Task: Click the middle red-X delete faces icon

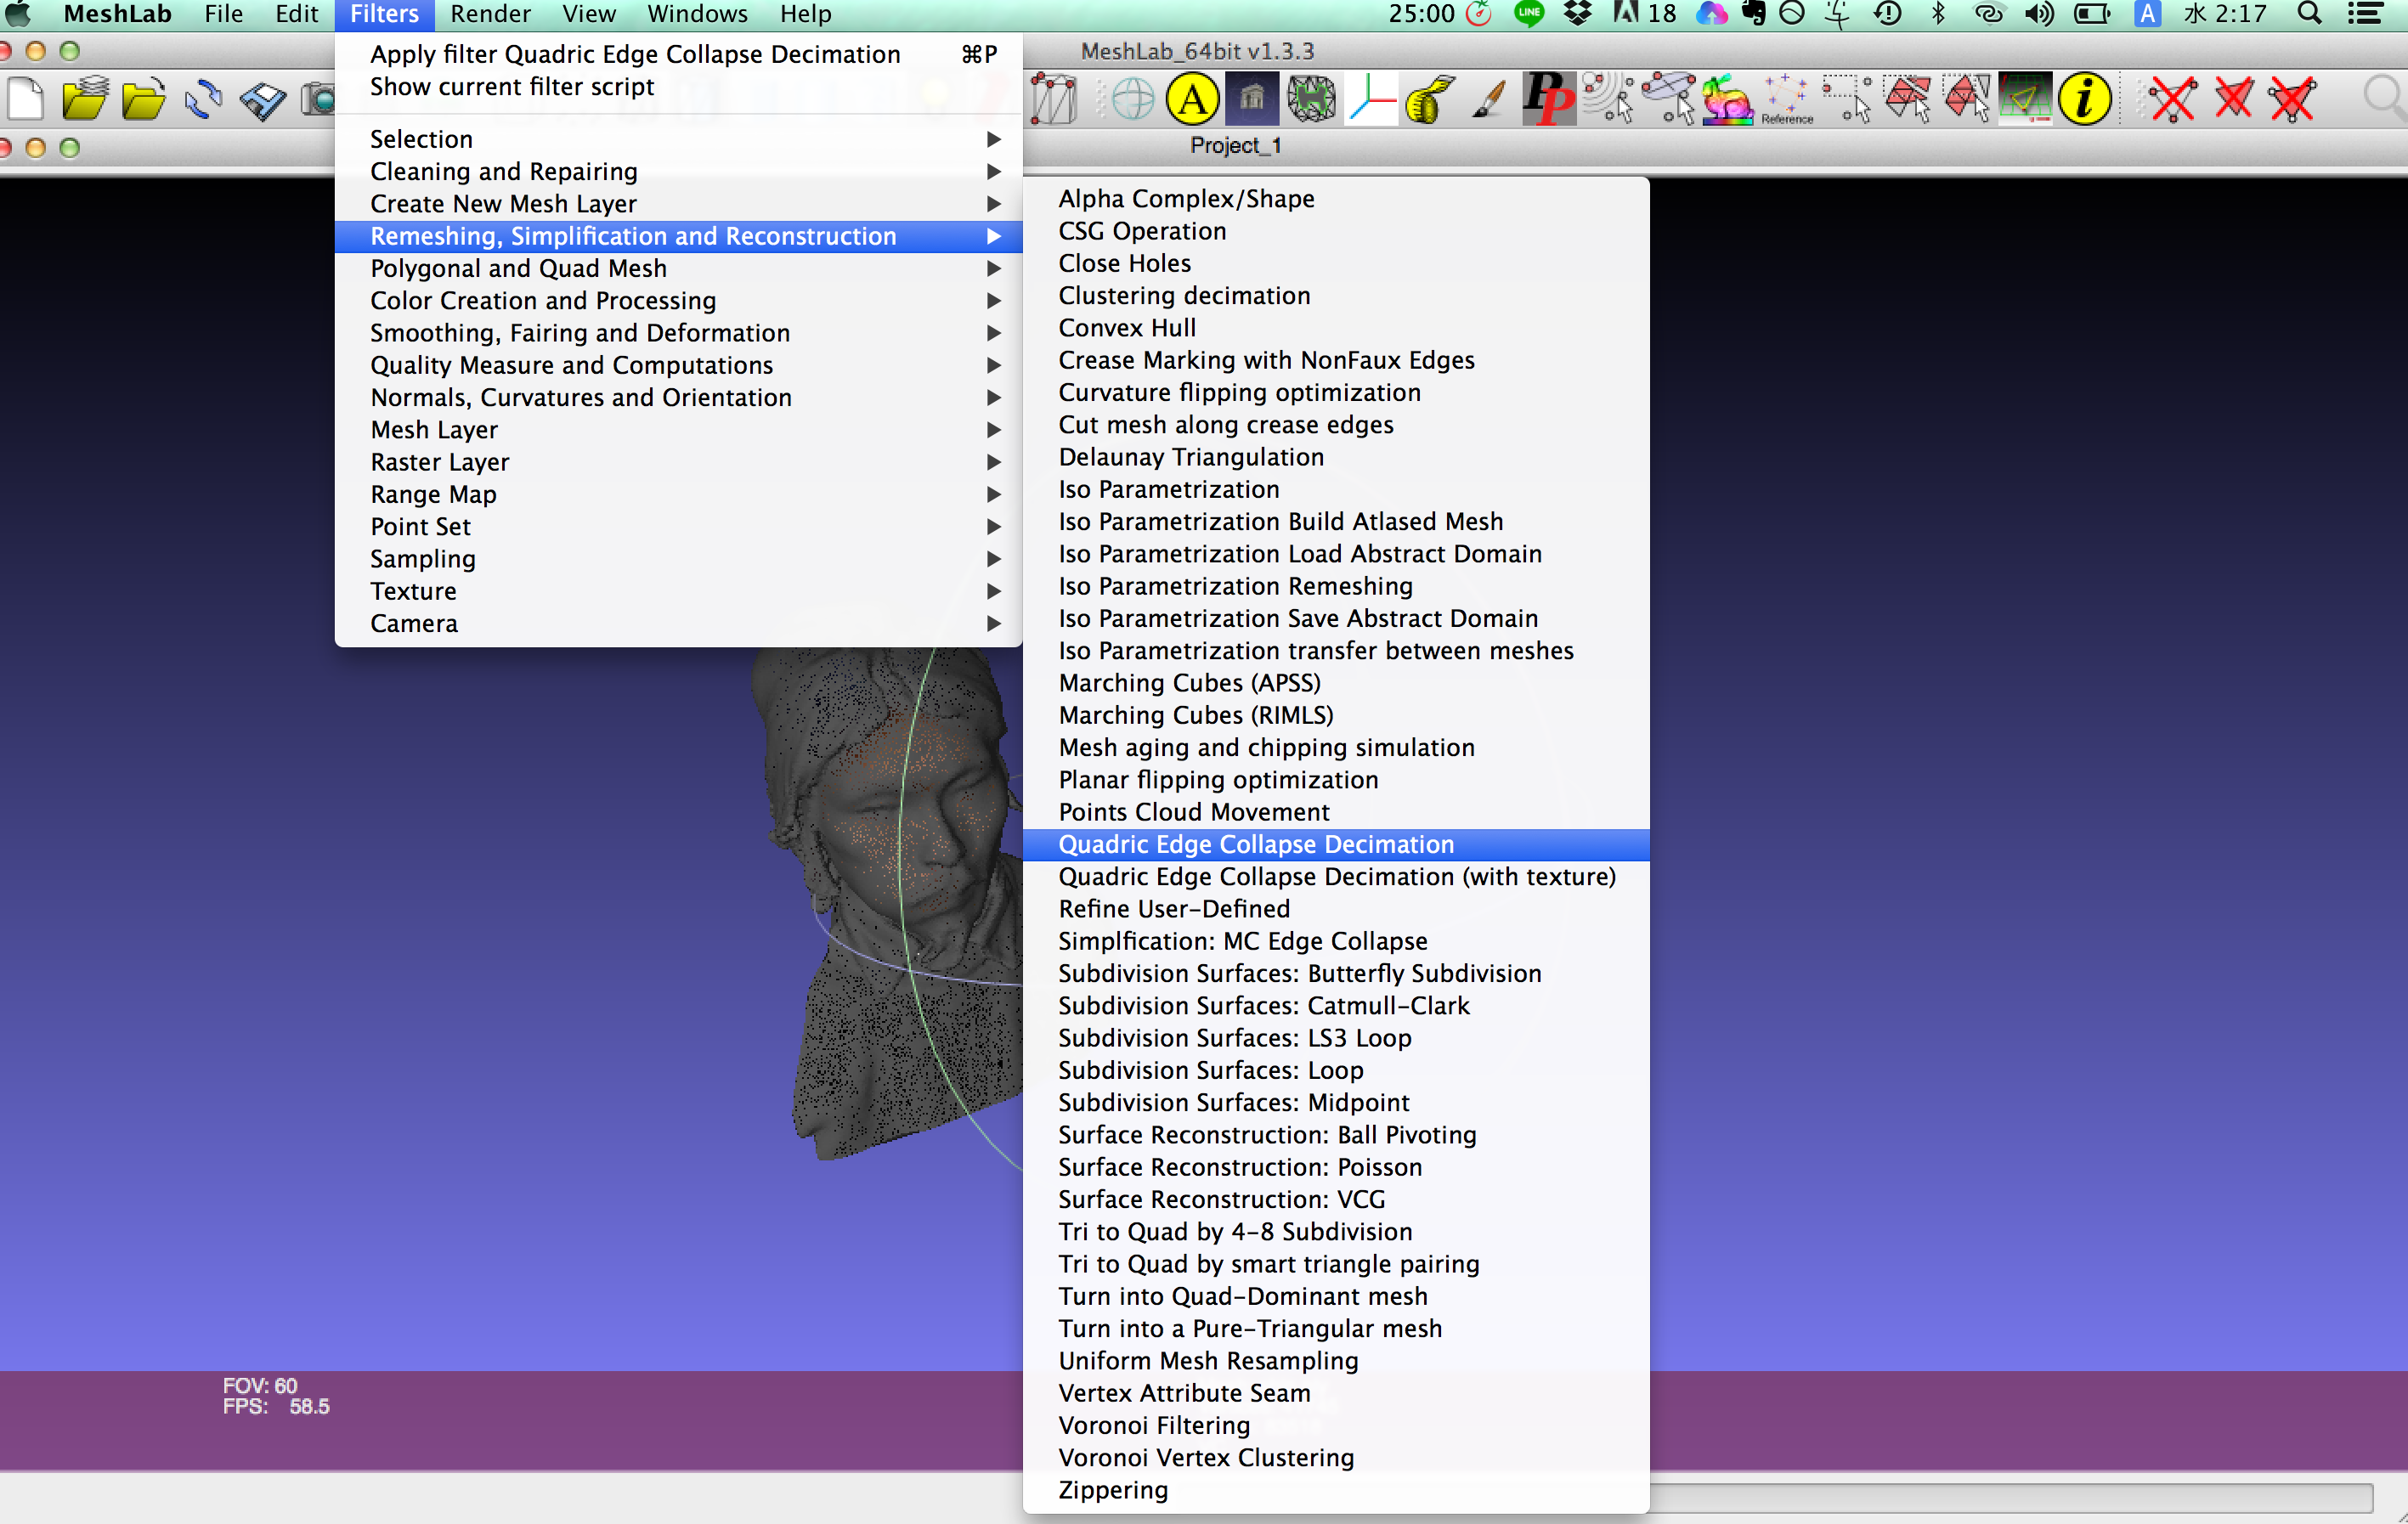Action: pos(2233,99)
